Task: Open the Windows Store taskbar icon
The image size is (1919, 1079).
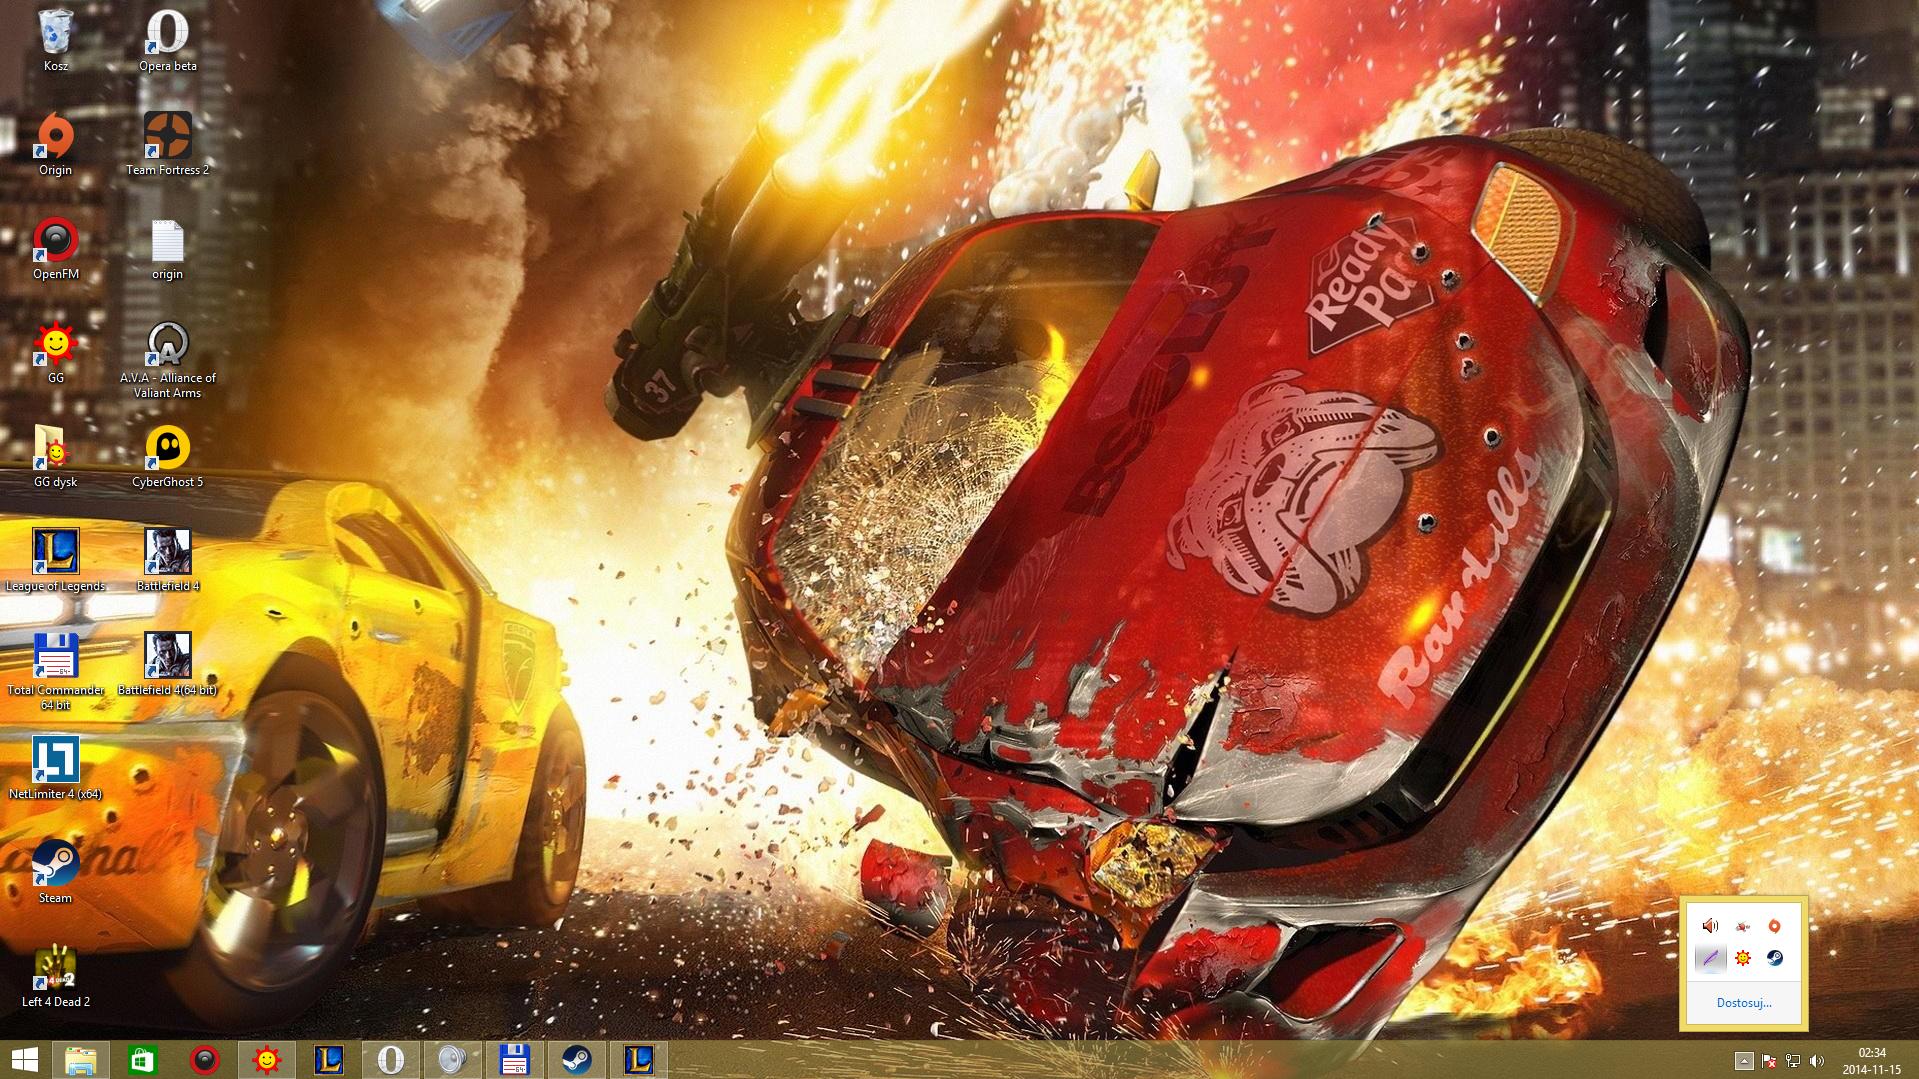Action: 143,1060
